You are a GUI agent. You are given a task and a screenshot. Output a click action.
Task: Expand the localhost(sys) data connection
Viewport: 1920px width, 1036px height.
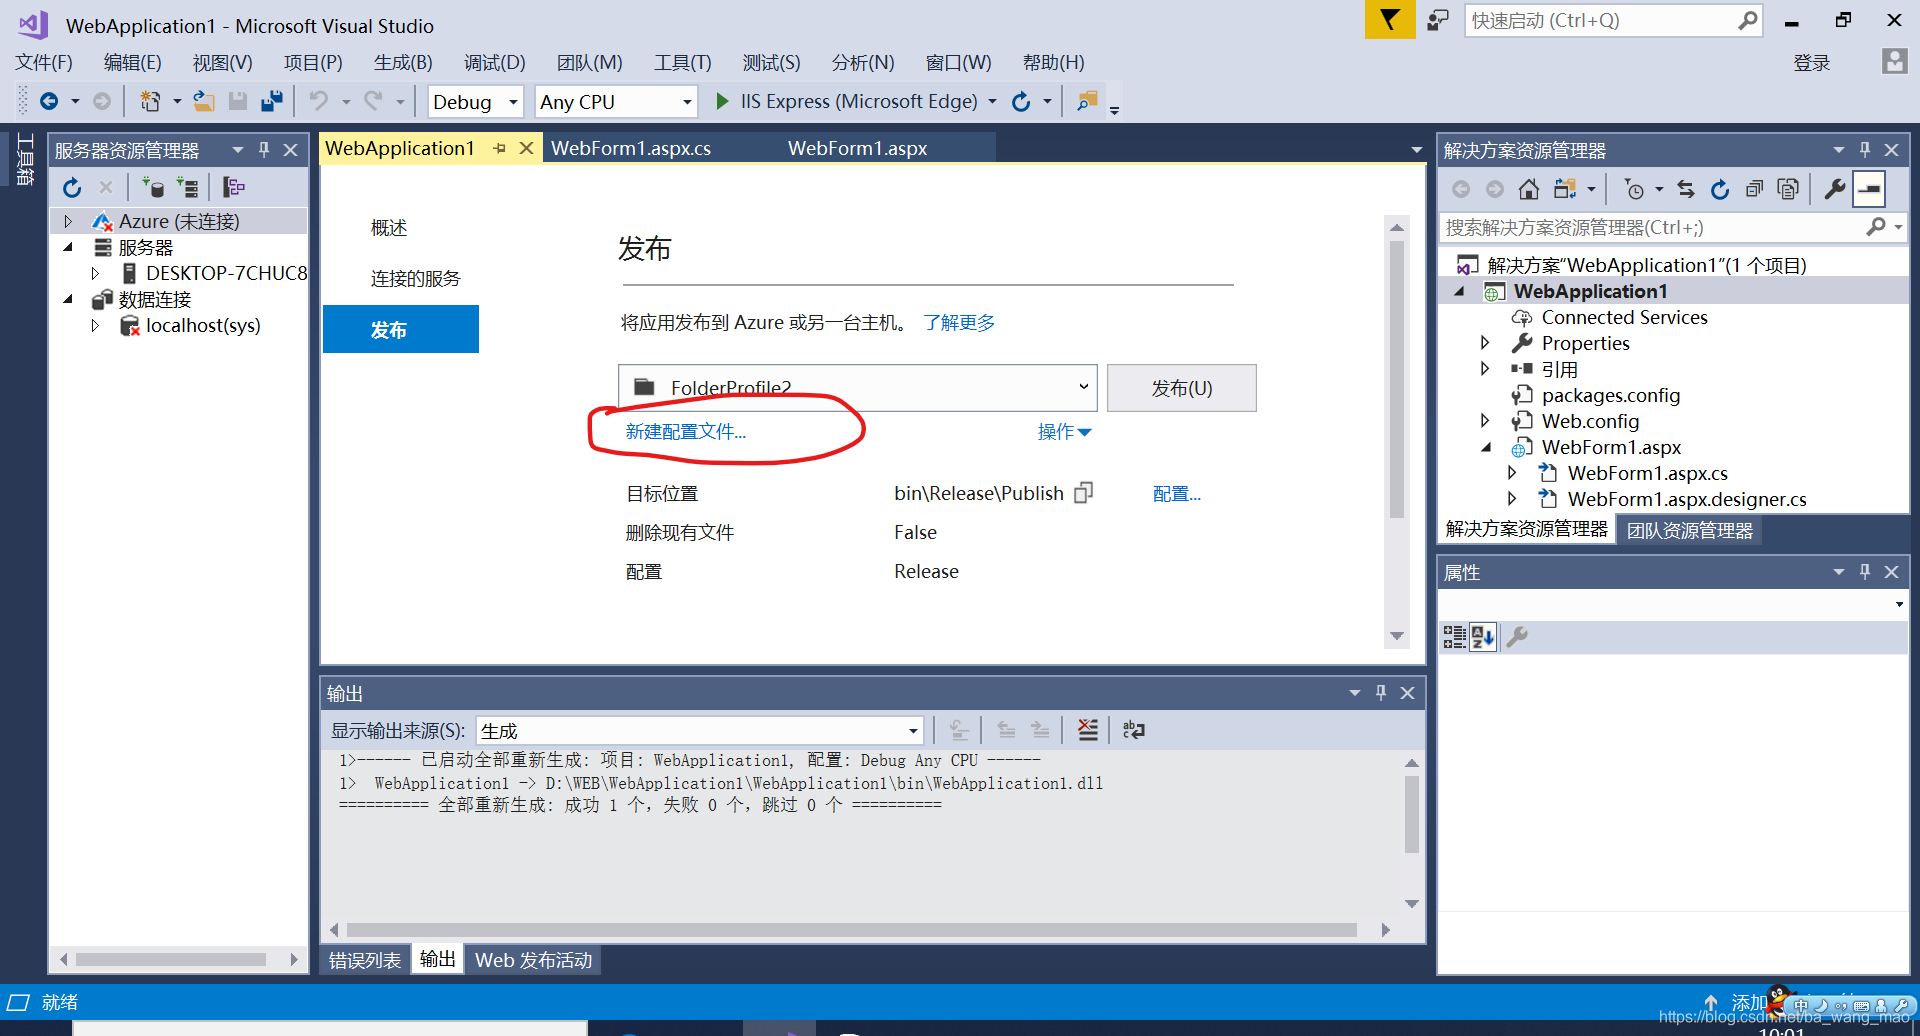click(95, 325)
